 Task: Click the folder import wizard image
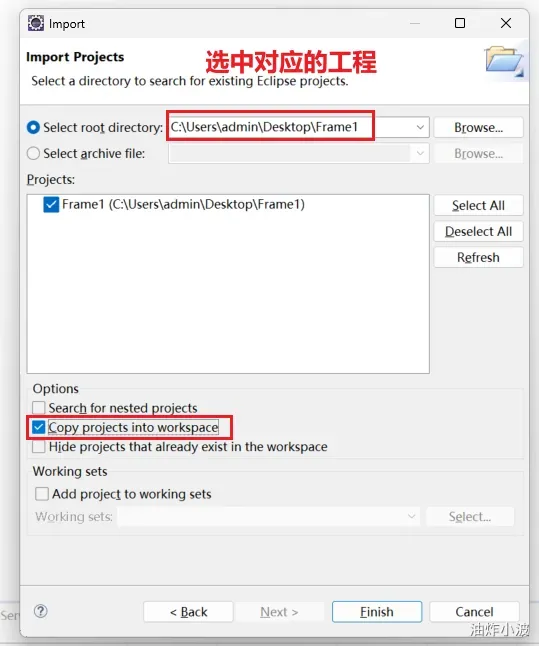[504, 62]
